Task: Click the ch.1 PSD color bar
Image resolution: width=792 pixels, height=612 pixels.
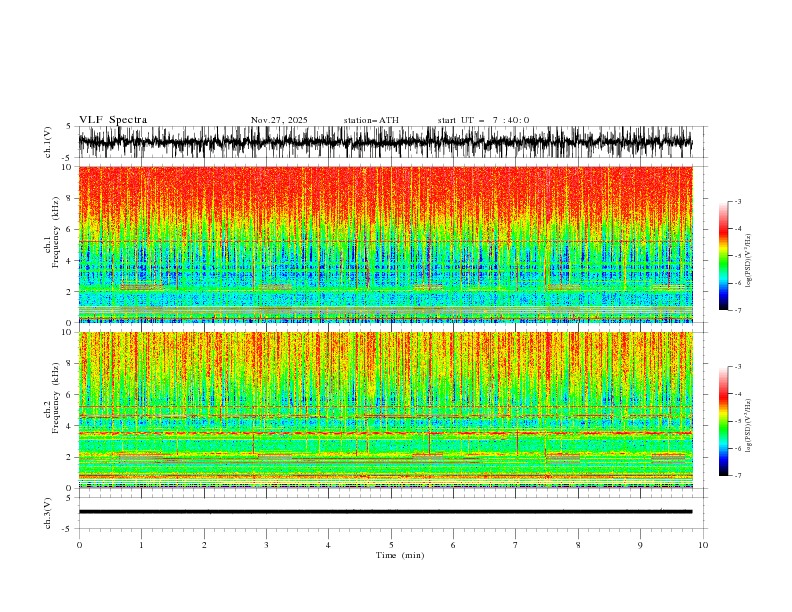Action: pyautogui.click(x=723, y=256)
